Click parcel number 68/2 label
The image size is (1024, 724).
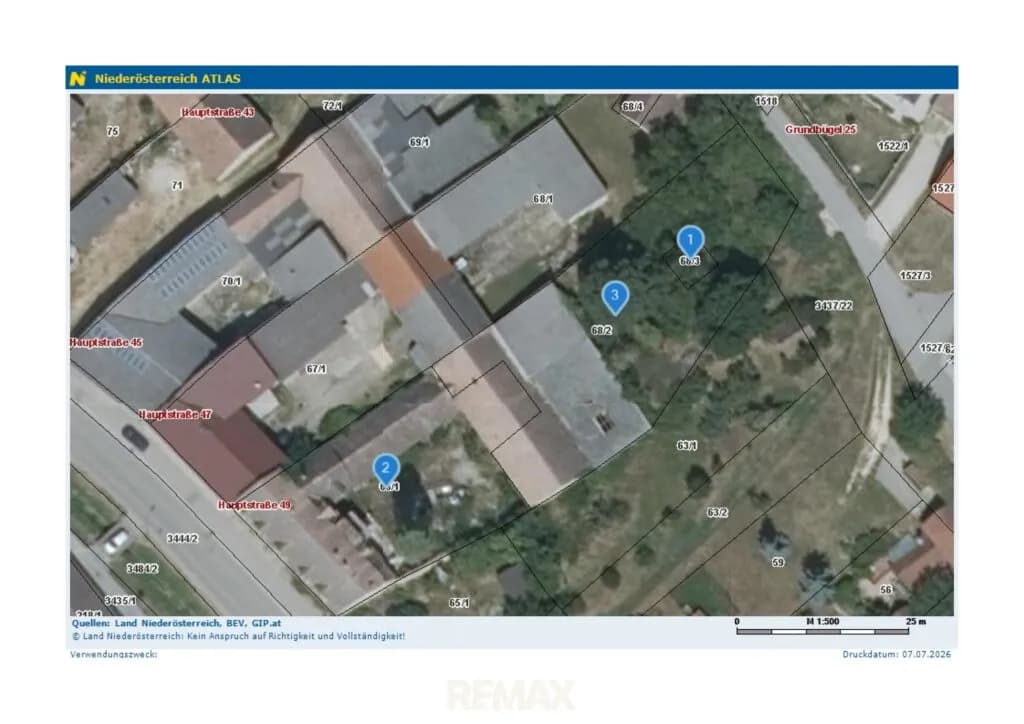601,330
